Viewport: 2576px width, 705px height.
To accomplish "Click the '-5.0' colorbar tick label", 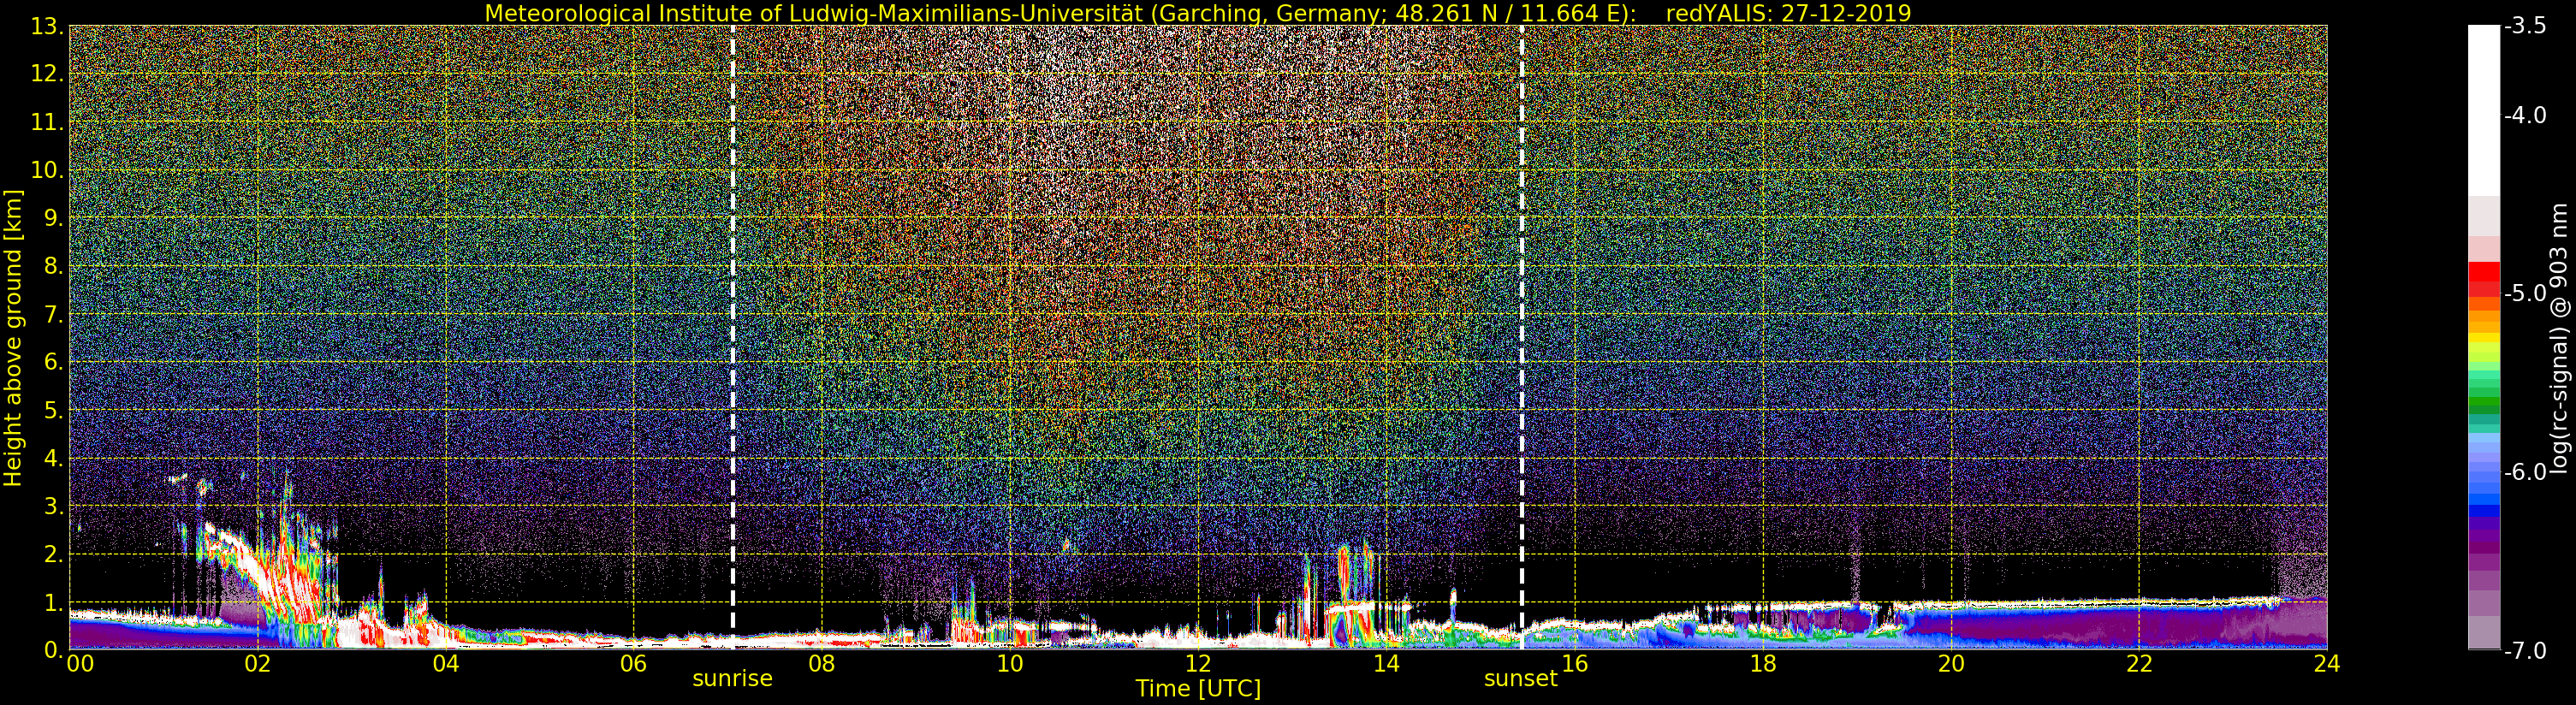I will pyautogui.click(x=2525, y=294).
